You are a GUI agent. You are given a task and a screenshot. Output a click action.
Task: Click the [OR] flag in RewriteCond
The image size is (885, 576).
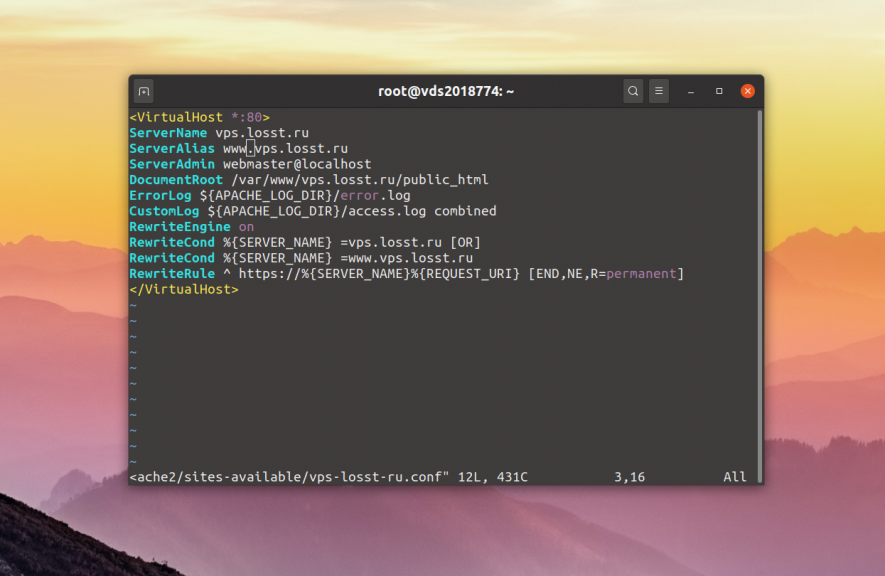(467, 243)
